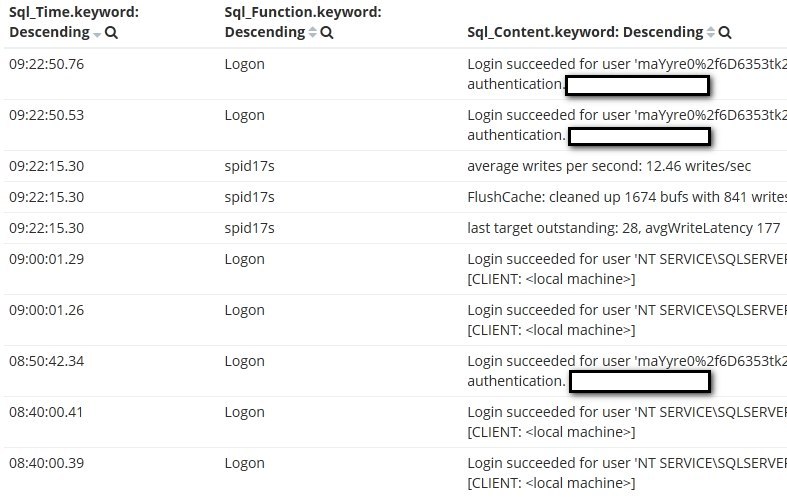Click the Sql_Content.keyword search magnifier icon

click(725, 33)
